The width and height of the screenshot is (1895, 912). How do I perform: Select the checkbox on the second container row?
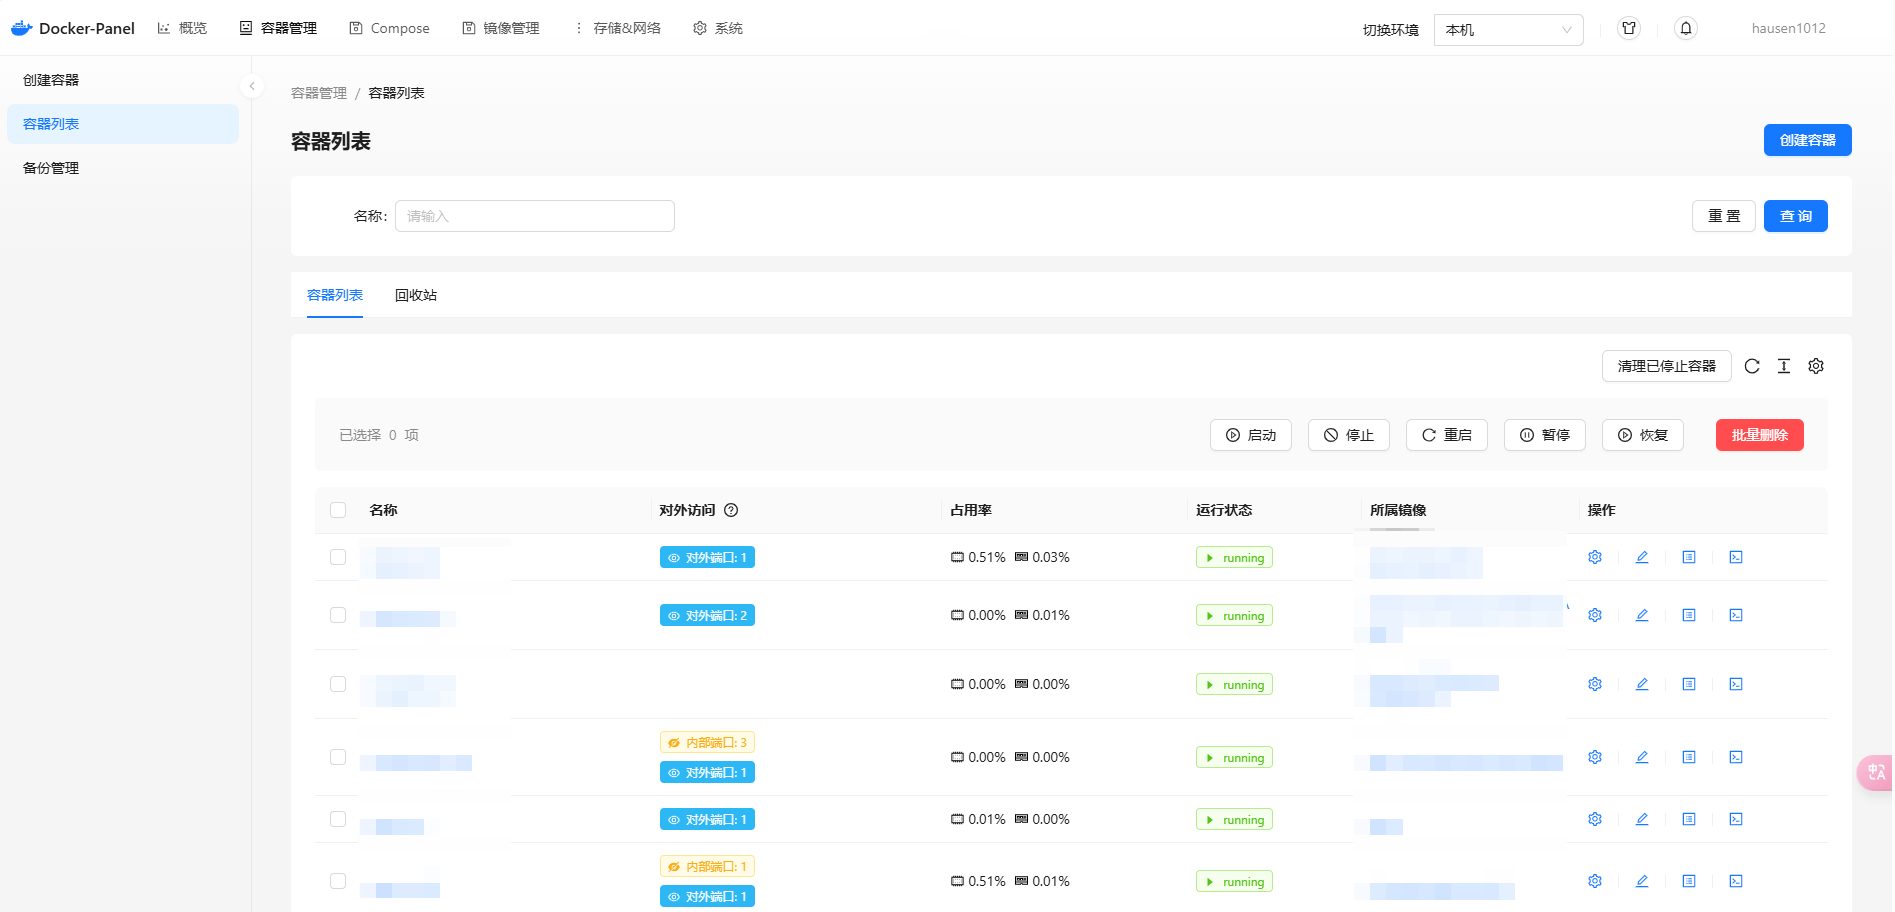tap(338, 615)
